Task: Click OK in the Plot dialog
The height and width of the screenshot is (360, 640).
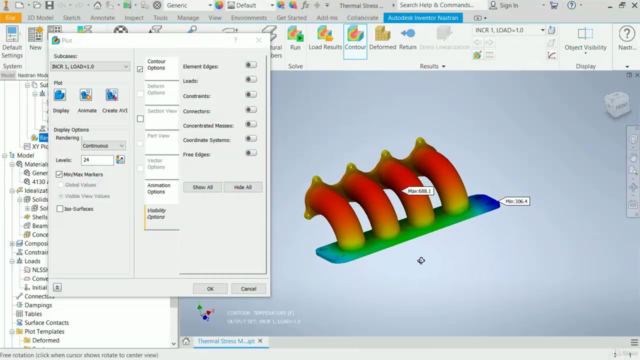Action: coord(210,289)
